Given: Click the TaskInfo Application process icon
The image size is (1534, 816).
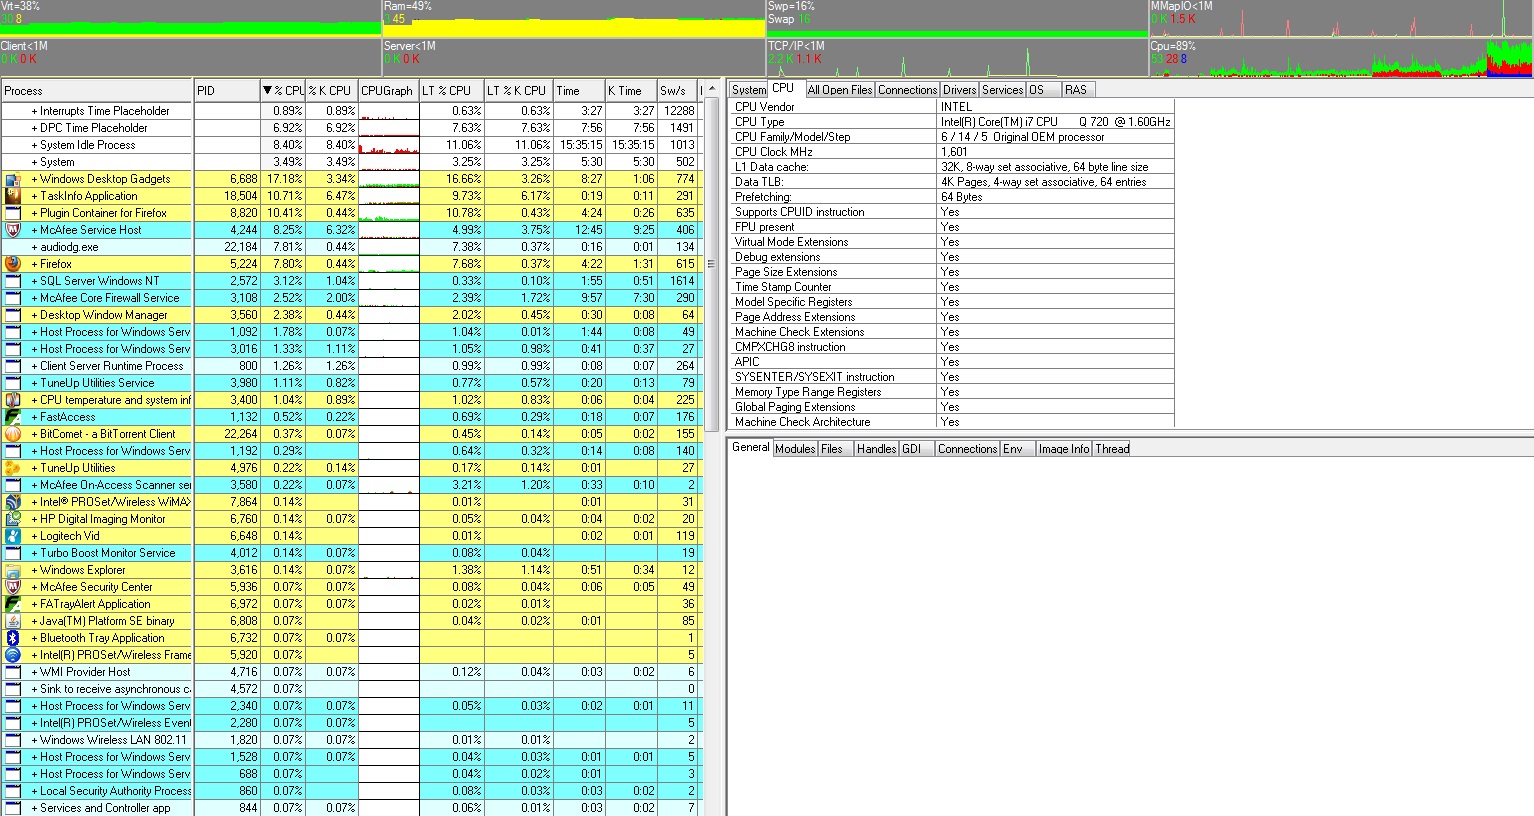Looking at the screenshot, I should (13, 196).
